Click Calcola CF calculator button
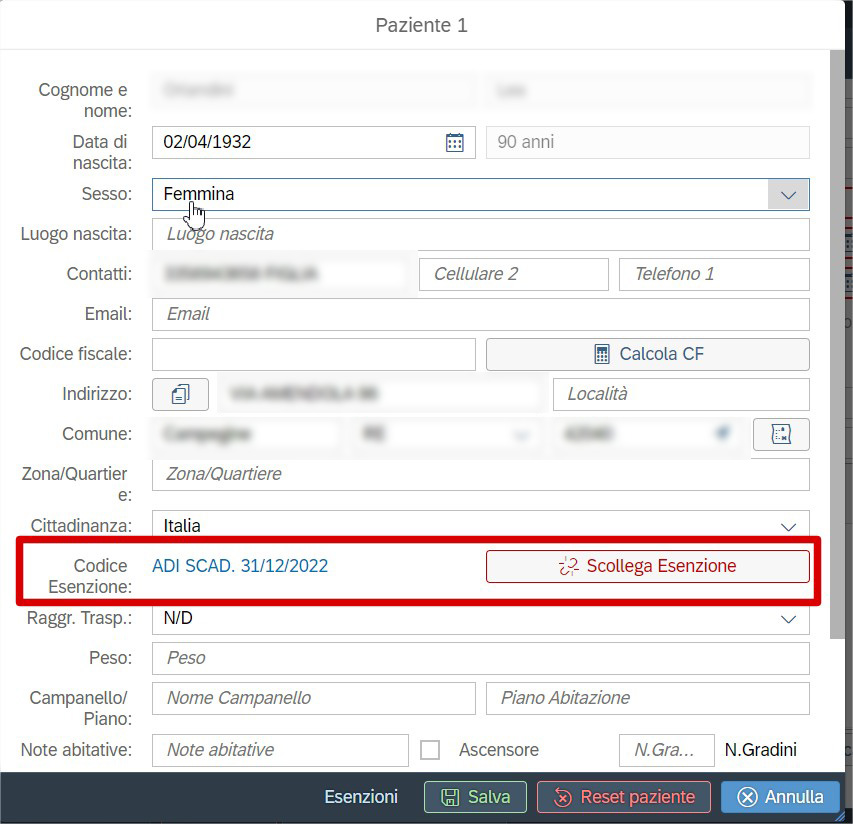 647,354
